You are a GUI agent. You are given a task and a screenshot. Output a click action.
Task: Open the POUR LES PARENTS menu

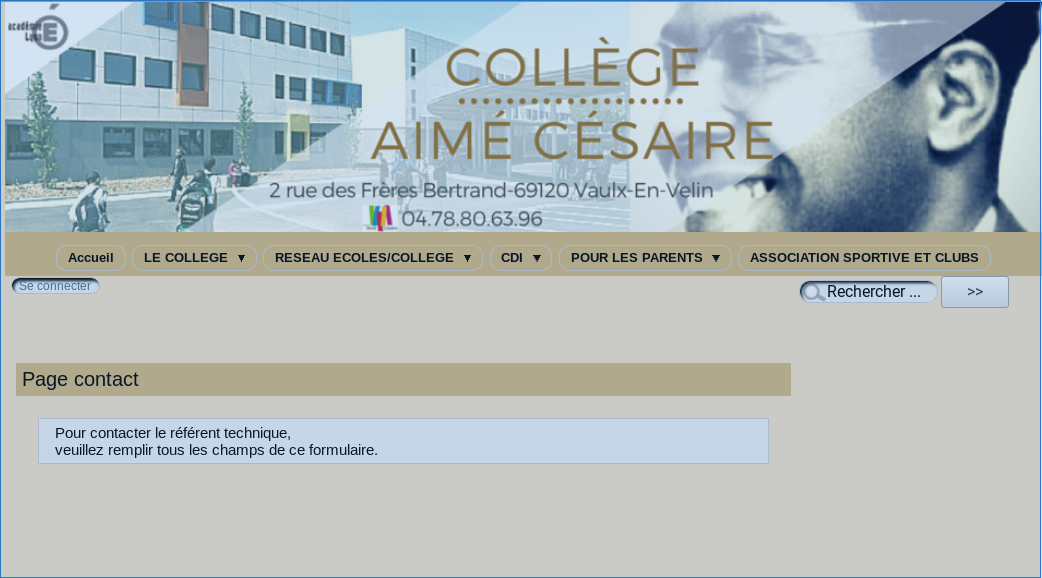click(x=645, y=258)
